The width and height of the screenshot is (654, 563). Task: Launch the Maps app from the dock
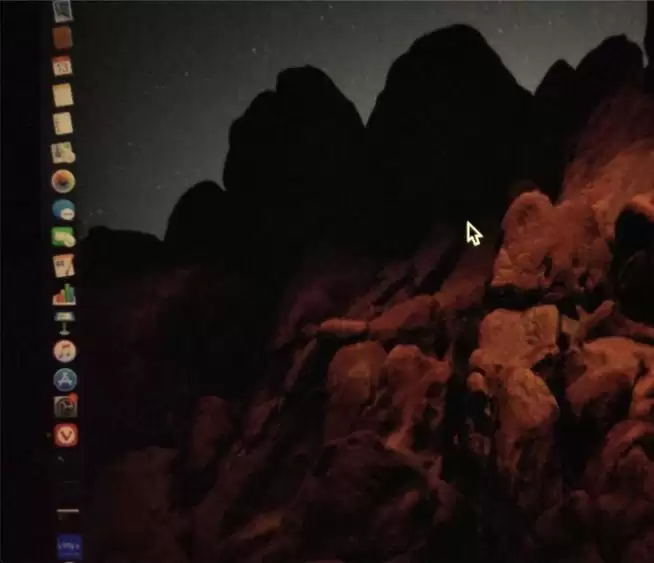point(63,153)
